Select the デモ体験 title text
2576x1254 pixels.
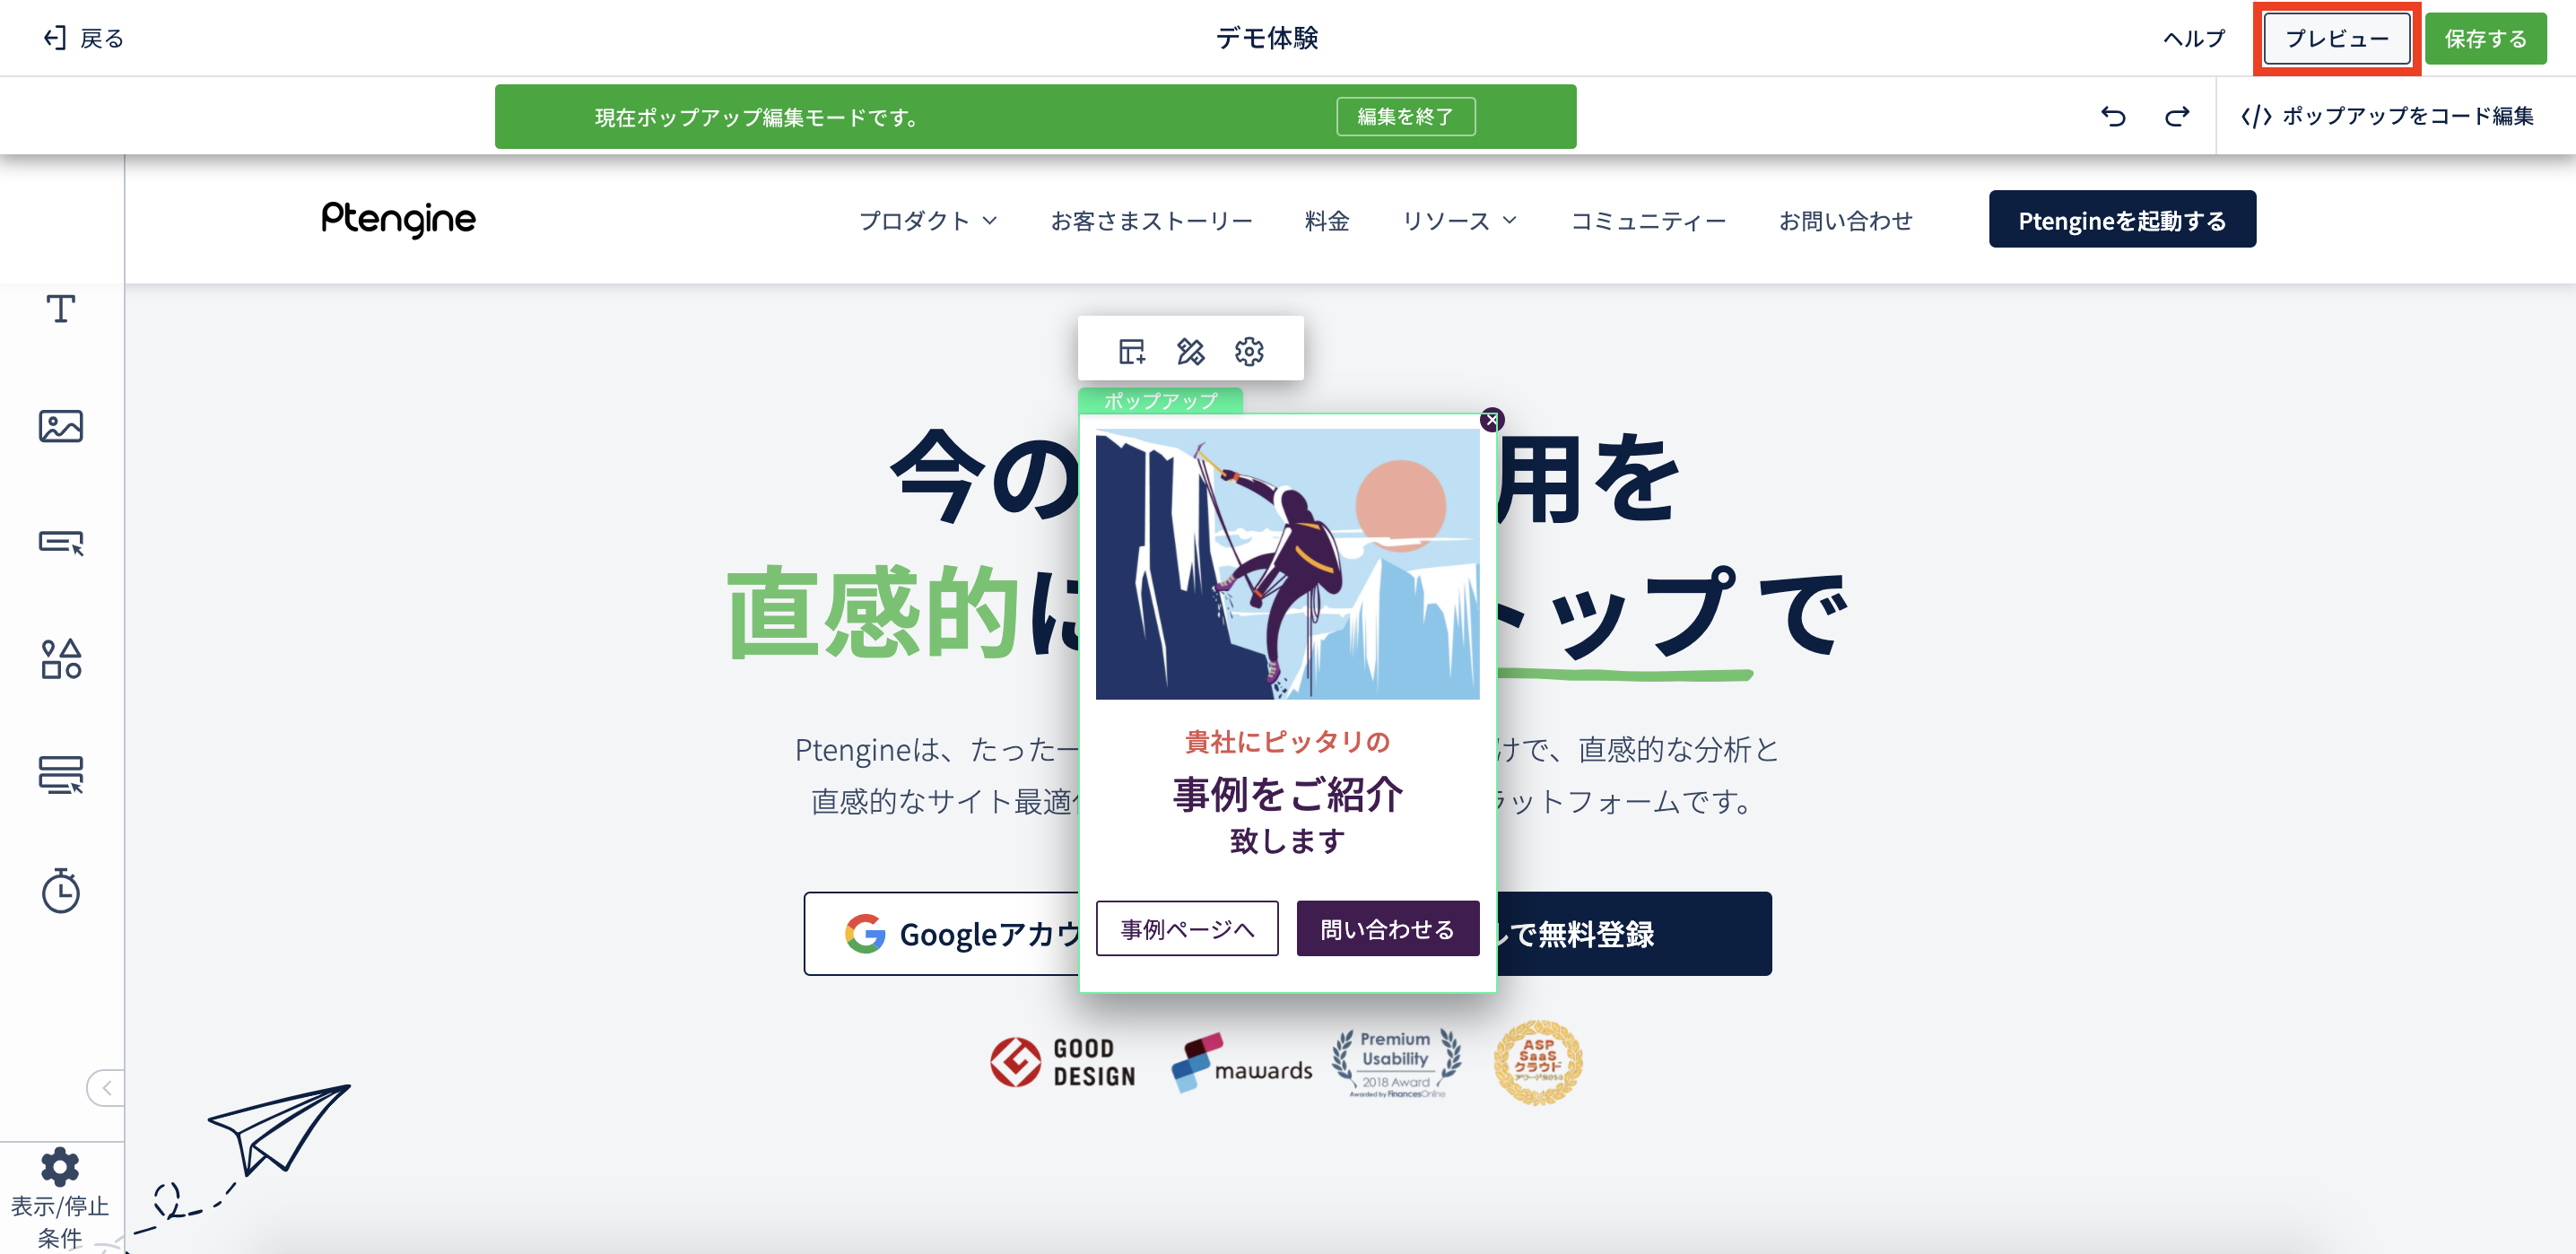point(1267,38)
